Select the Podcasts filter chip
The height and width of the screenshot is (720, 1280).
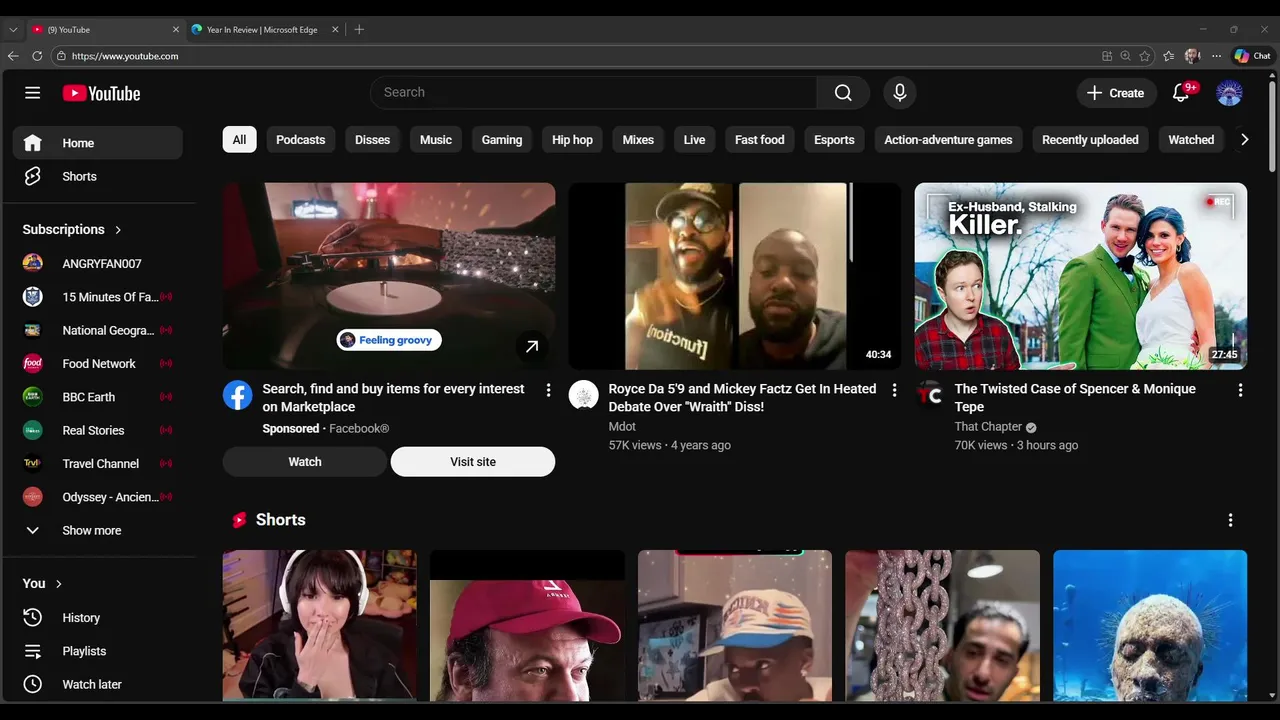[x=301, y=140]
